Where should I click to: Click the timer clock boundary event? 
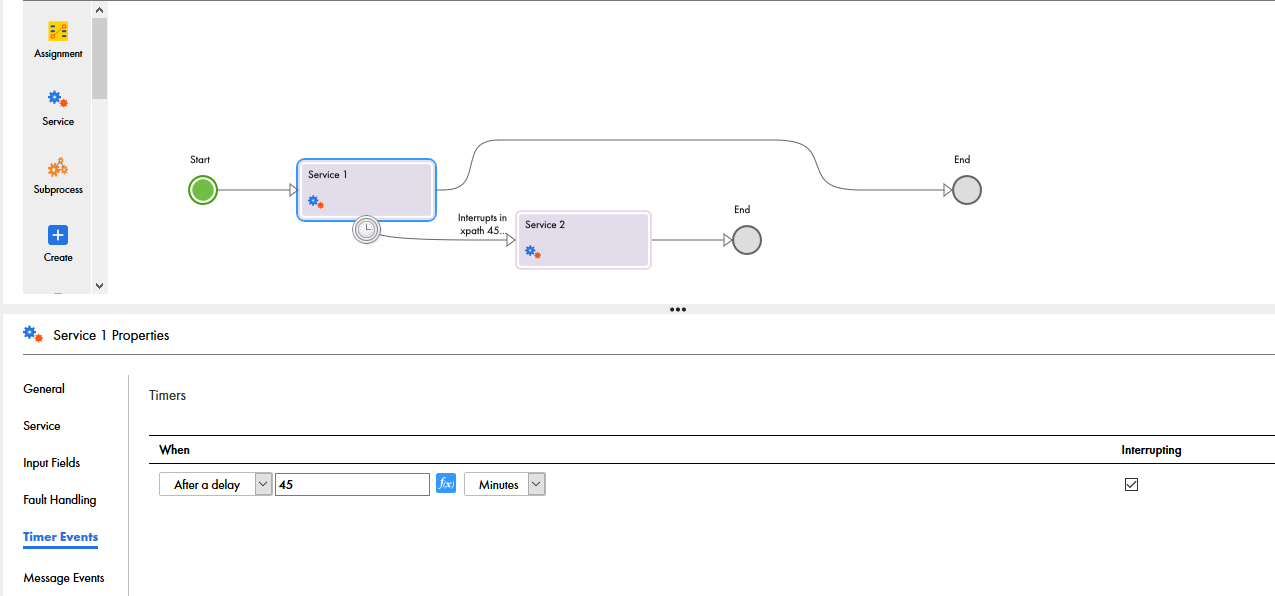367,230
